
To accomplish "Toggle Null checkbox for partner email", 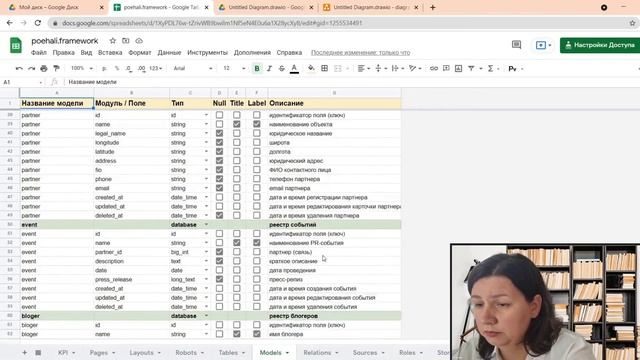I will pos(219,188).
